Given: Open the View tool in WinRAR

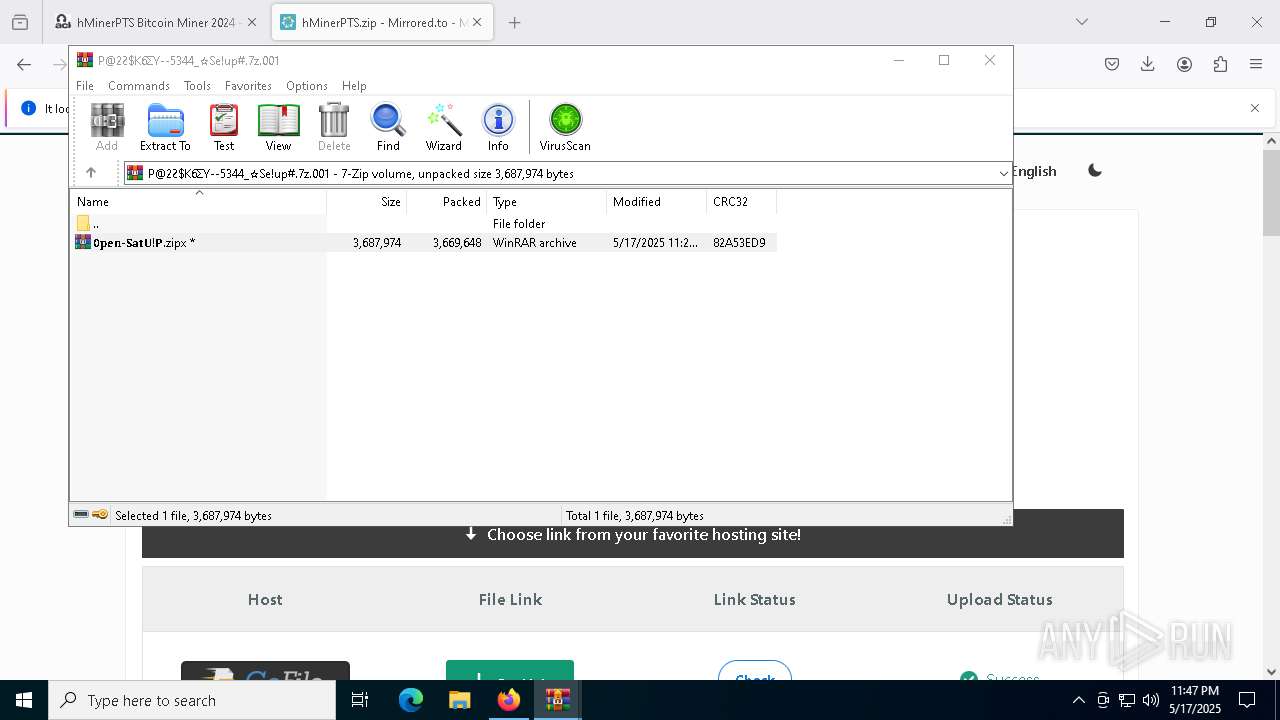Looking at the screenshot, I should pos(278,128).
